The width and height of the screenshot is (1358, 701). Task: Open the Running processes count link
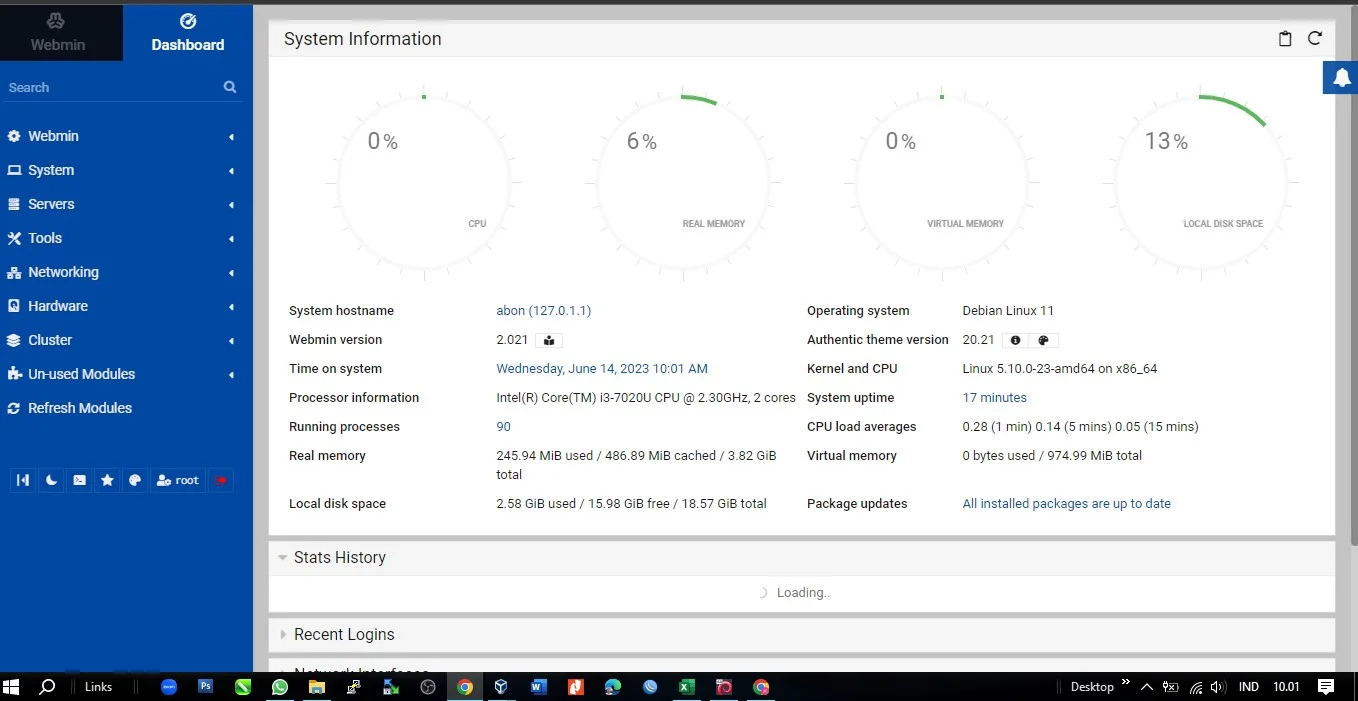(x=504, y=427)
